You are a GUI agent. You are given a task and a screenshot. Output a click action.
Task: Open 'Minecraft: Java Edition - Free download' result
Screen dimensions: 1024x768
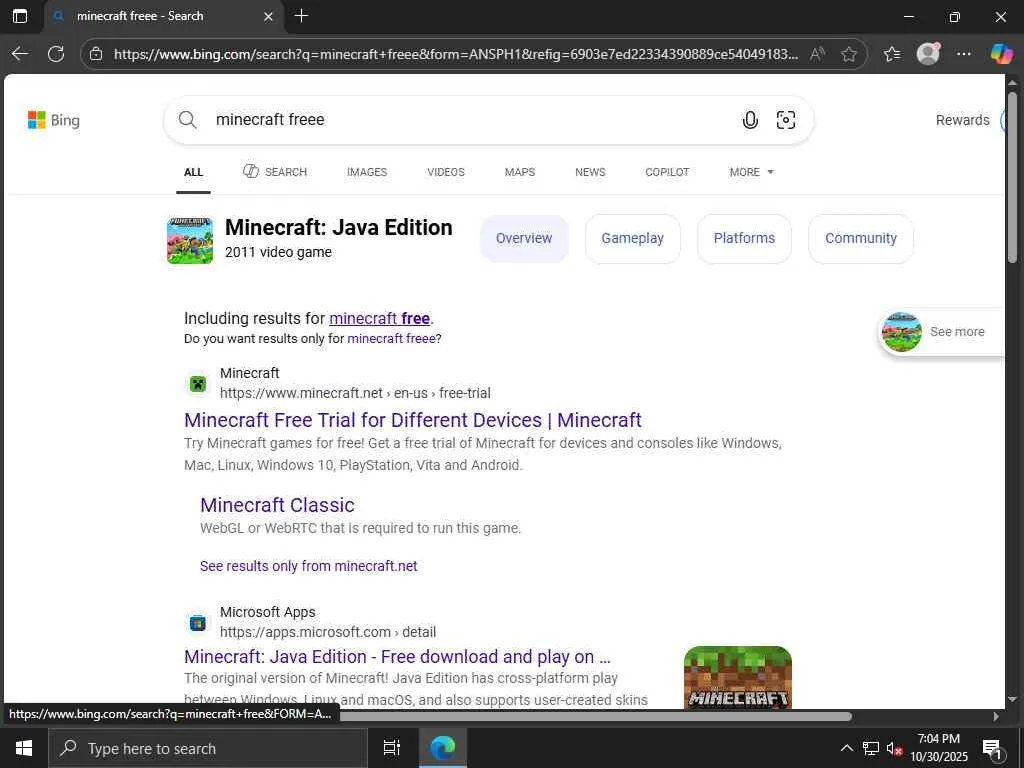click(398, 657)
